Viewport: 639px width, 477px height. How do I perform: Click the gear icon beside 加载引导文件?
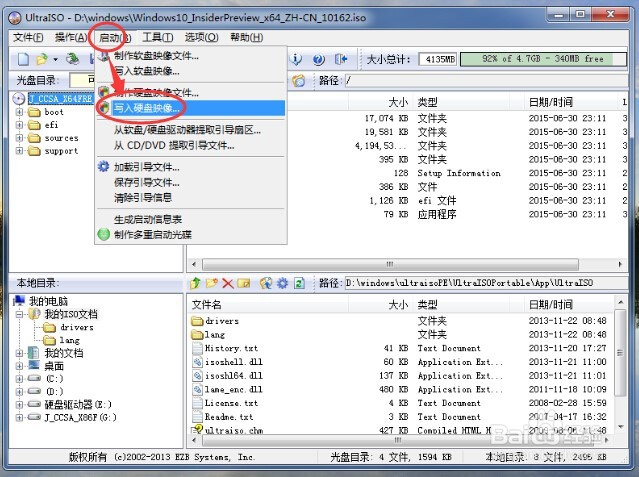(x=104, y=166)
